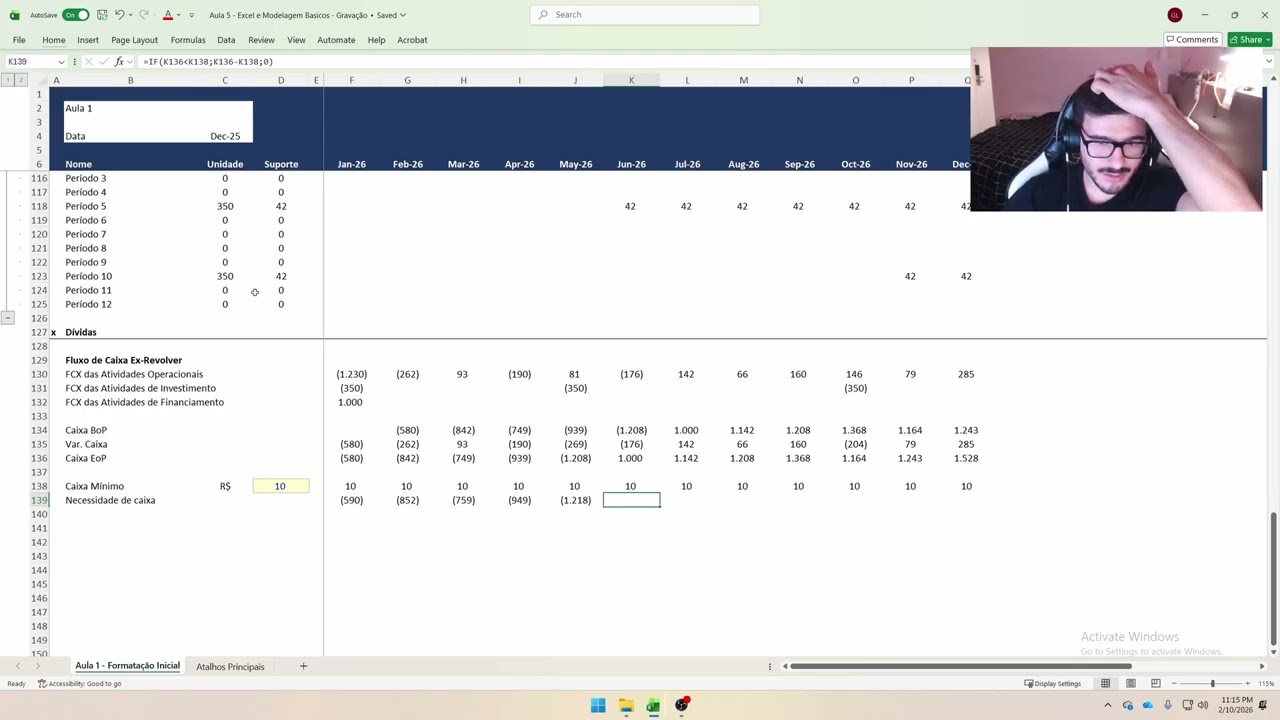Click the Insert Function fx icon
Viewport: 1280px width, 720px height.
point(119,62)
